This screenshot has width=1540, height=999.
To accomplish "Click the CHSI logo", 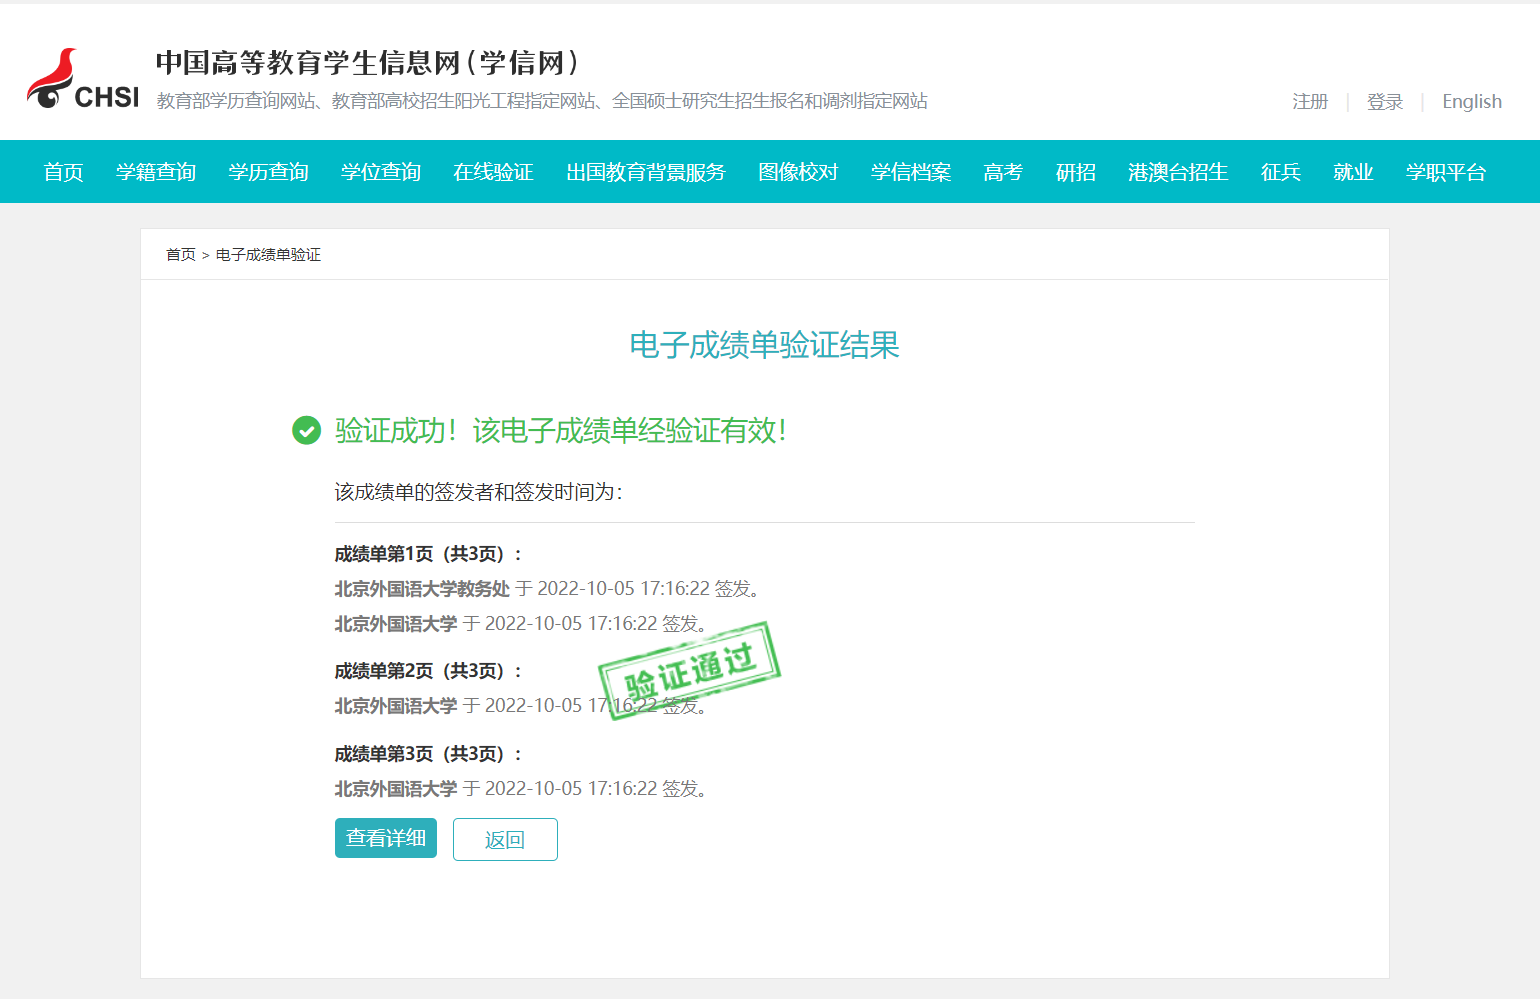I will pyautogui.click(x=82, y=80).
